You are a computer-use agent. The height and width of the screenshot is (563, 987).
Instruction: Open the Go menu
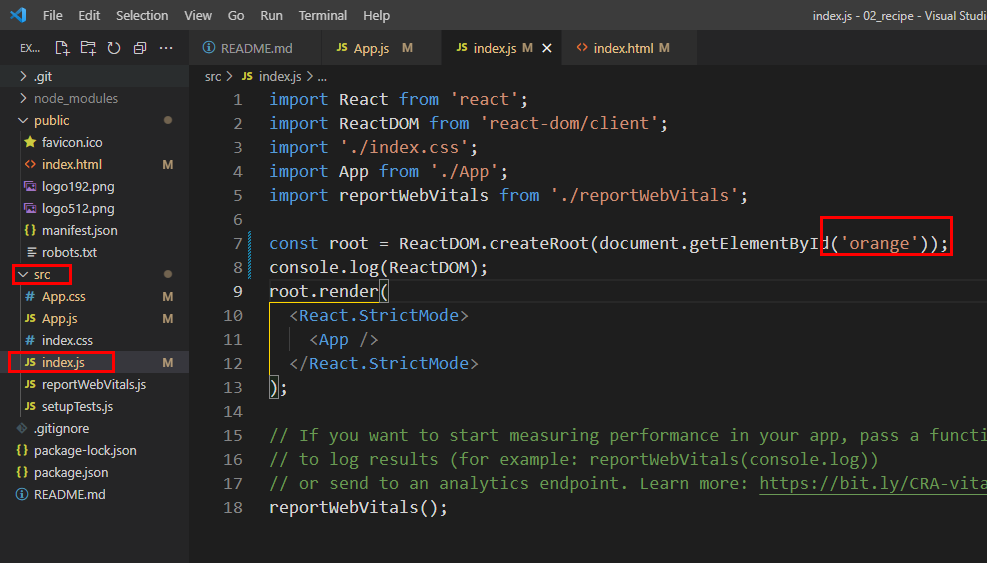click(x=235, y=15)
